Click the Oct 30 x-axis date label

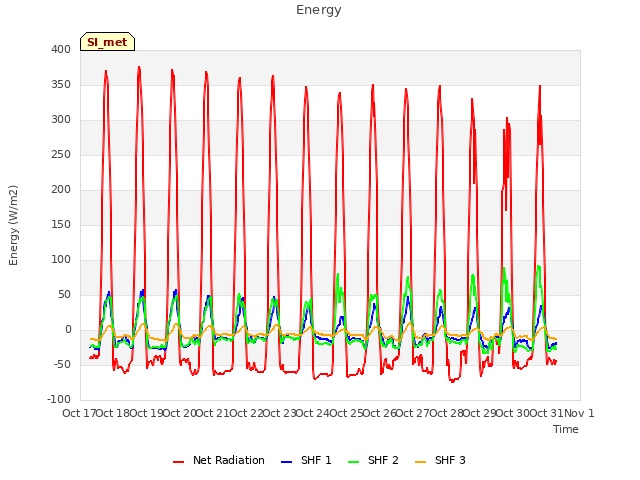coord(513,413)
